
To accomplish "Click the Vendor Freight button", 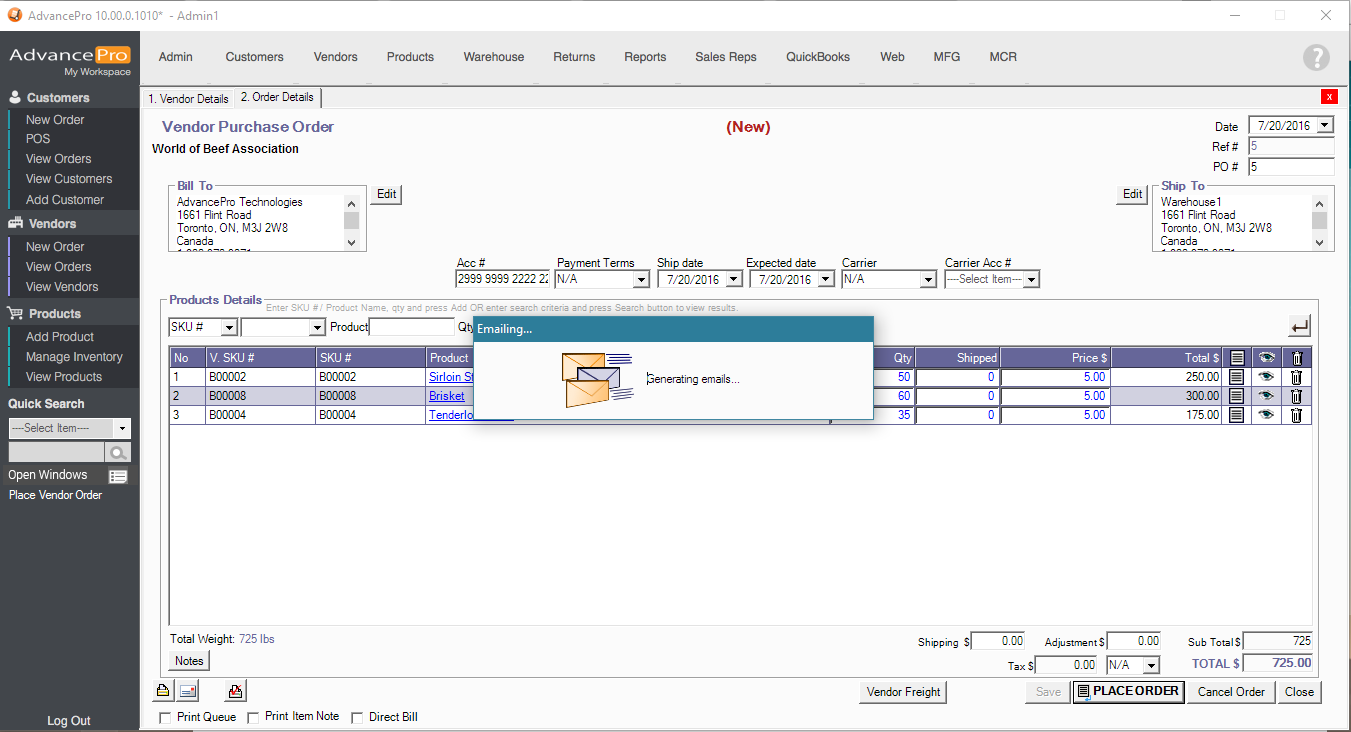I will [903, 692].
